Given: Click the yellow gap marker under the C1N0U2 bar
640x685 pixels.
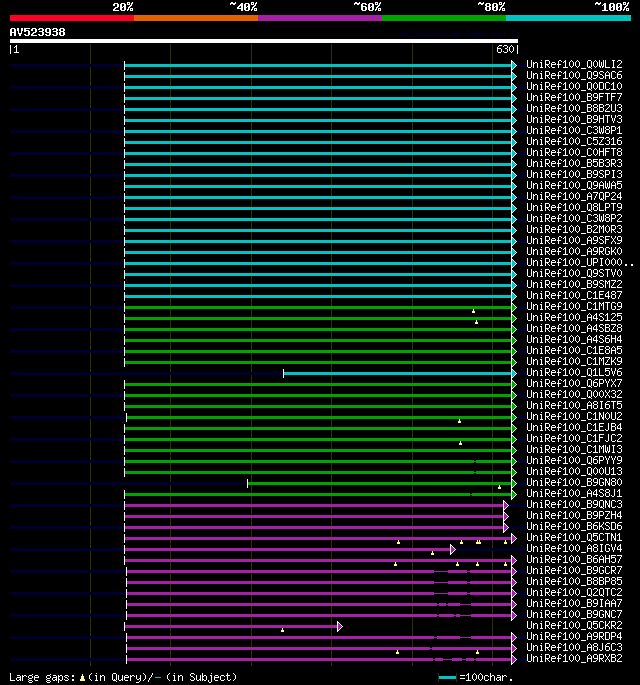Looking at the screenshot, I should (460, 421).
